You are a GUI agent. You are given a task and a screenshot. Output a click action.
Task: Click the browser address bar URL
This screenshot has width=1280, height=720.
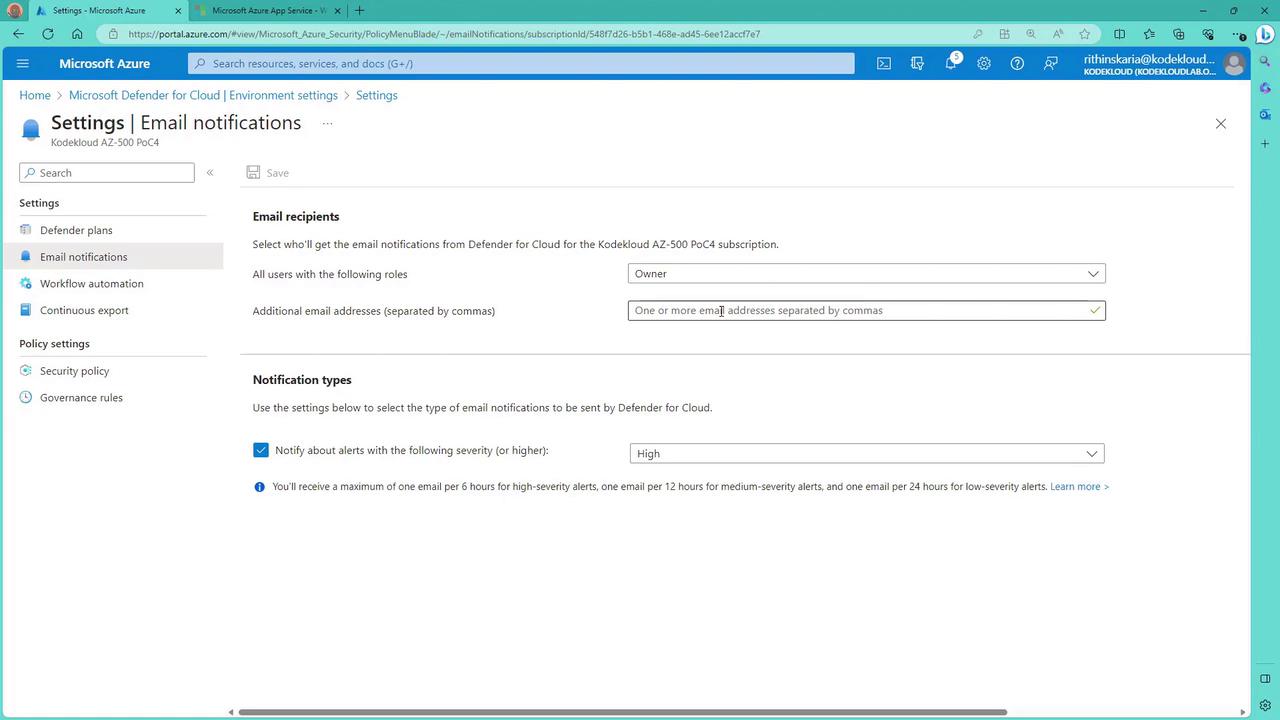[x=445, y=34]
